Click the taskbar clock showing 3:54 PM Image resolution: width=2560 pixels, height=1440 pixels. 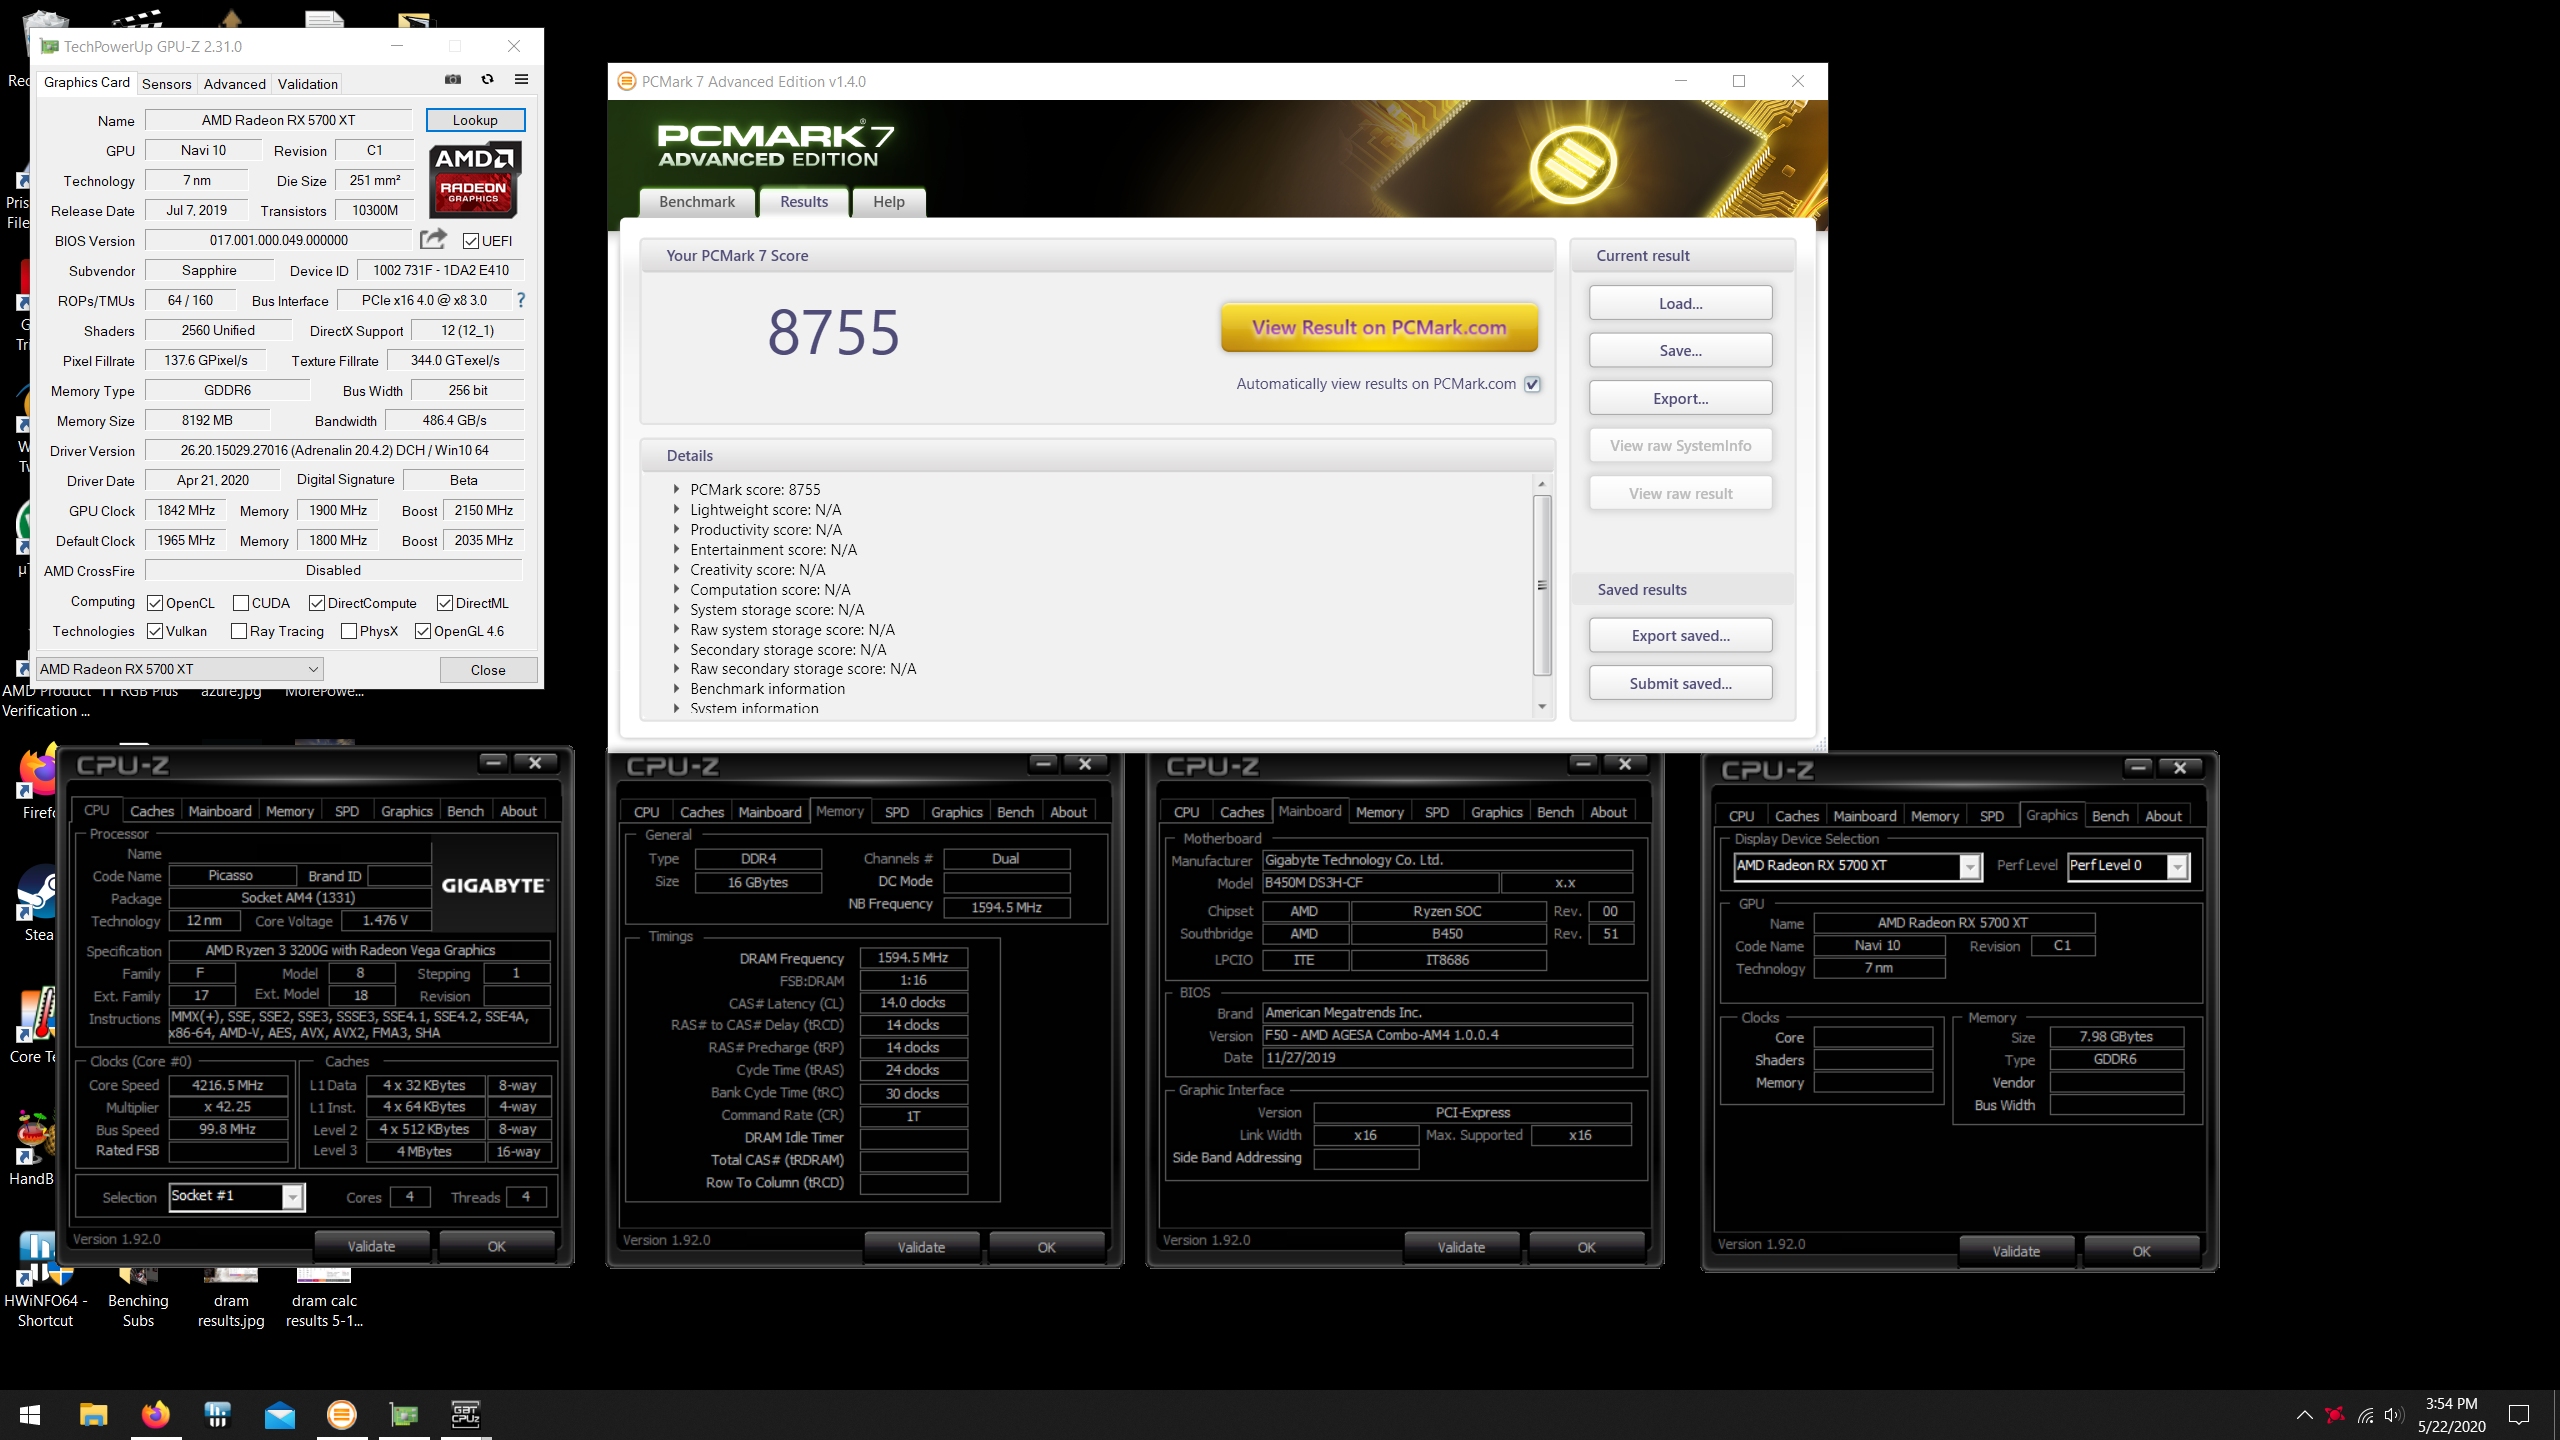coord(2451,1415)
